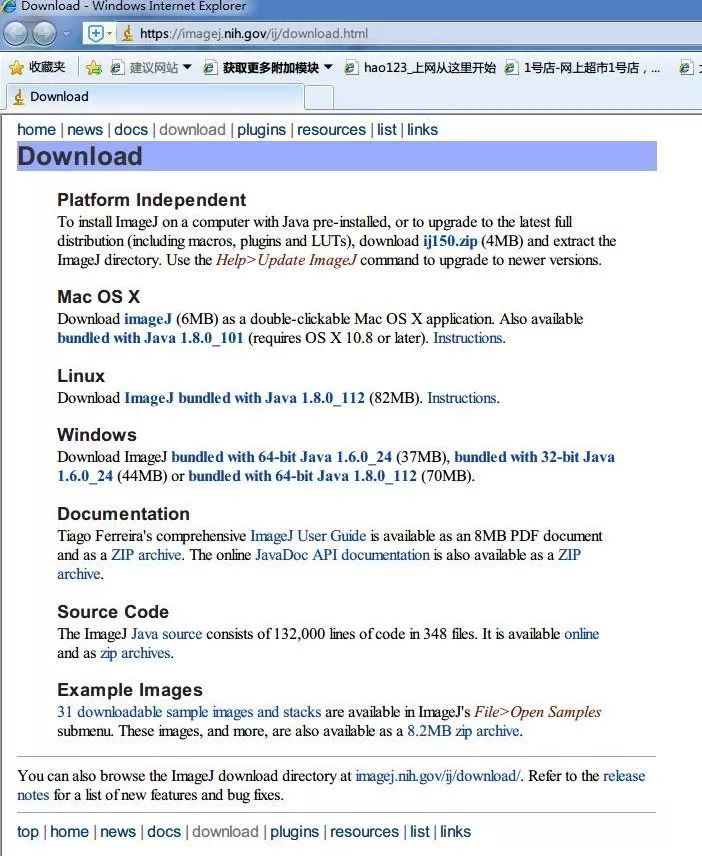Viewport: 702px width, 856px height.
Task: Open list in the top navigation
Action: (386, 130)
